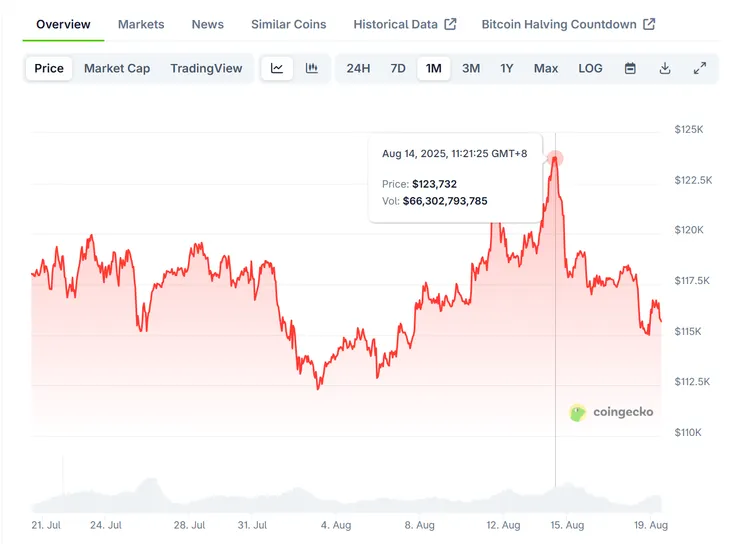Show the 7D price range
The width and height of the screenshot is (740, 544).
398,68
